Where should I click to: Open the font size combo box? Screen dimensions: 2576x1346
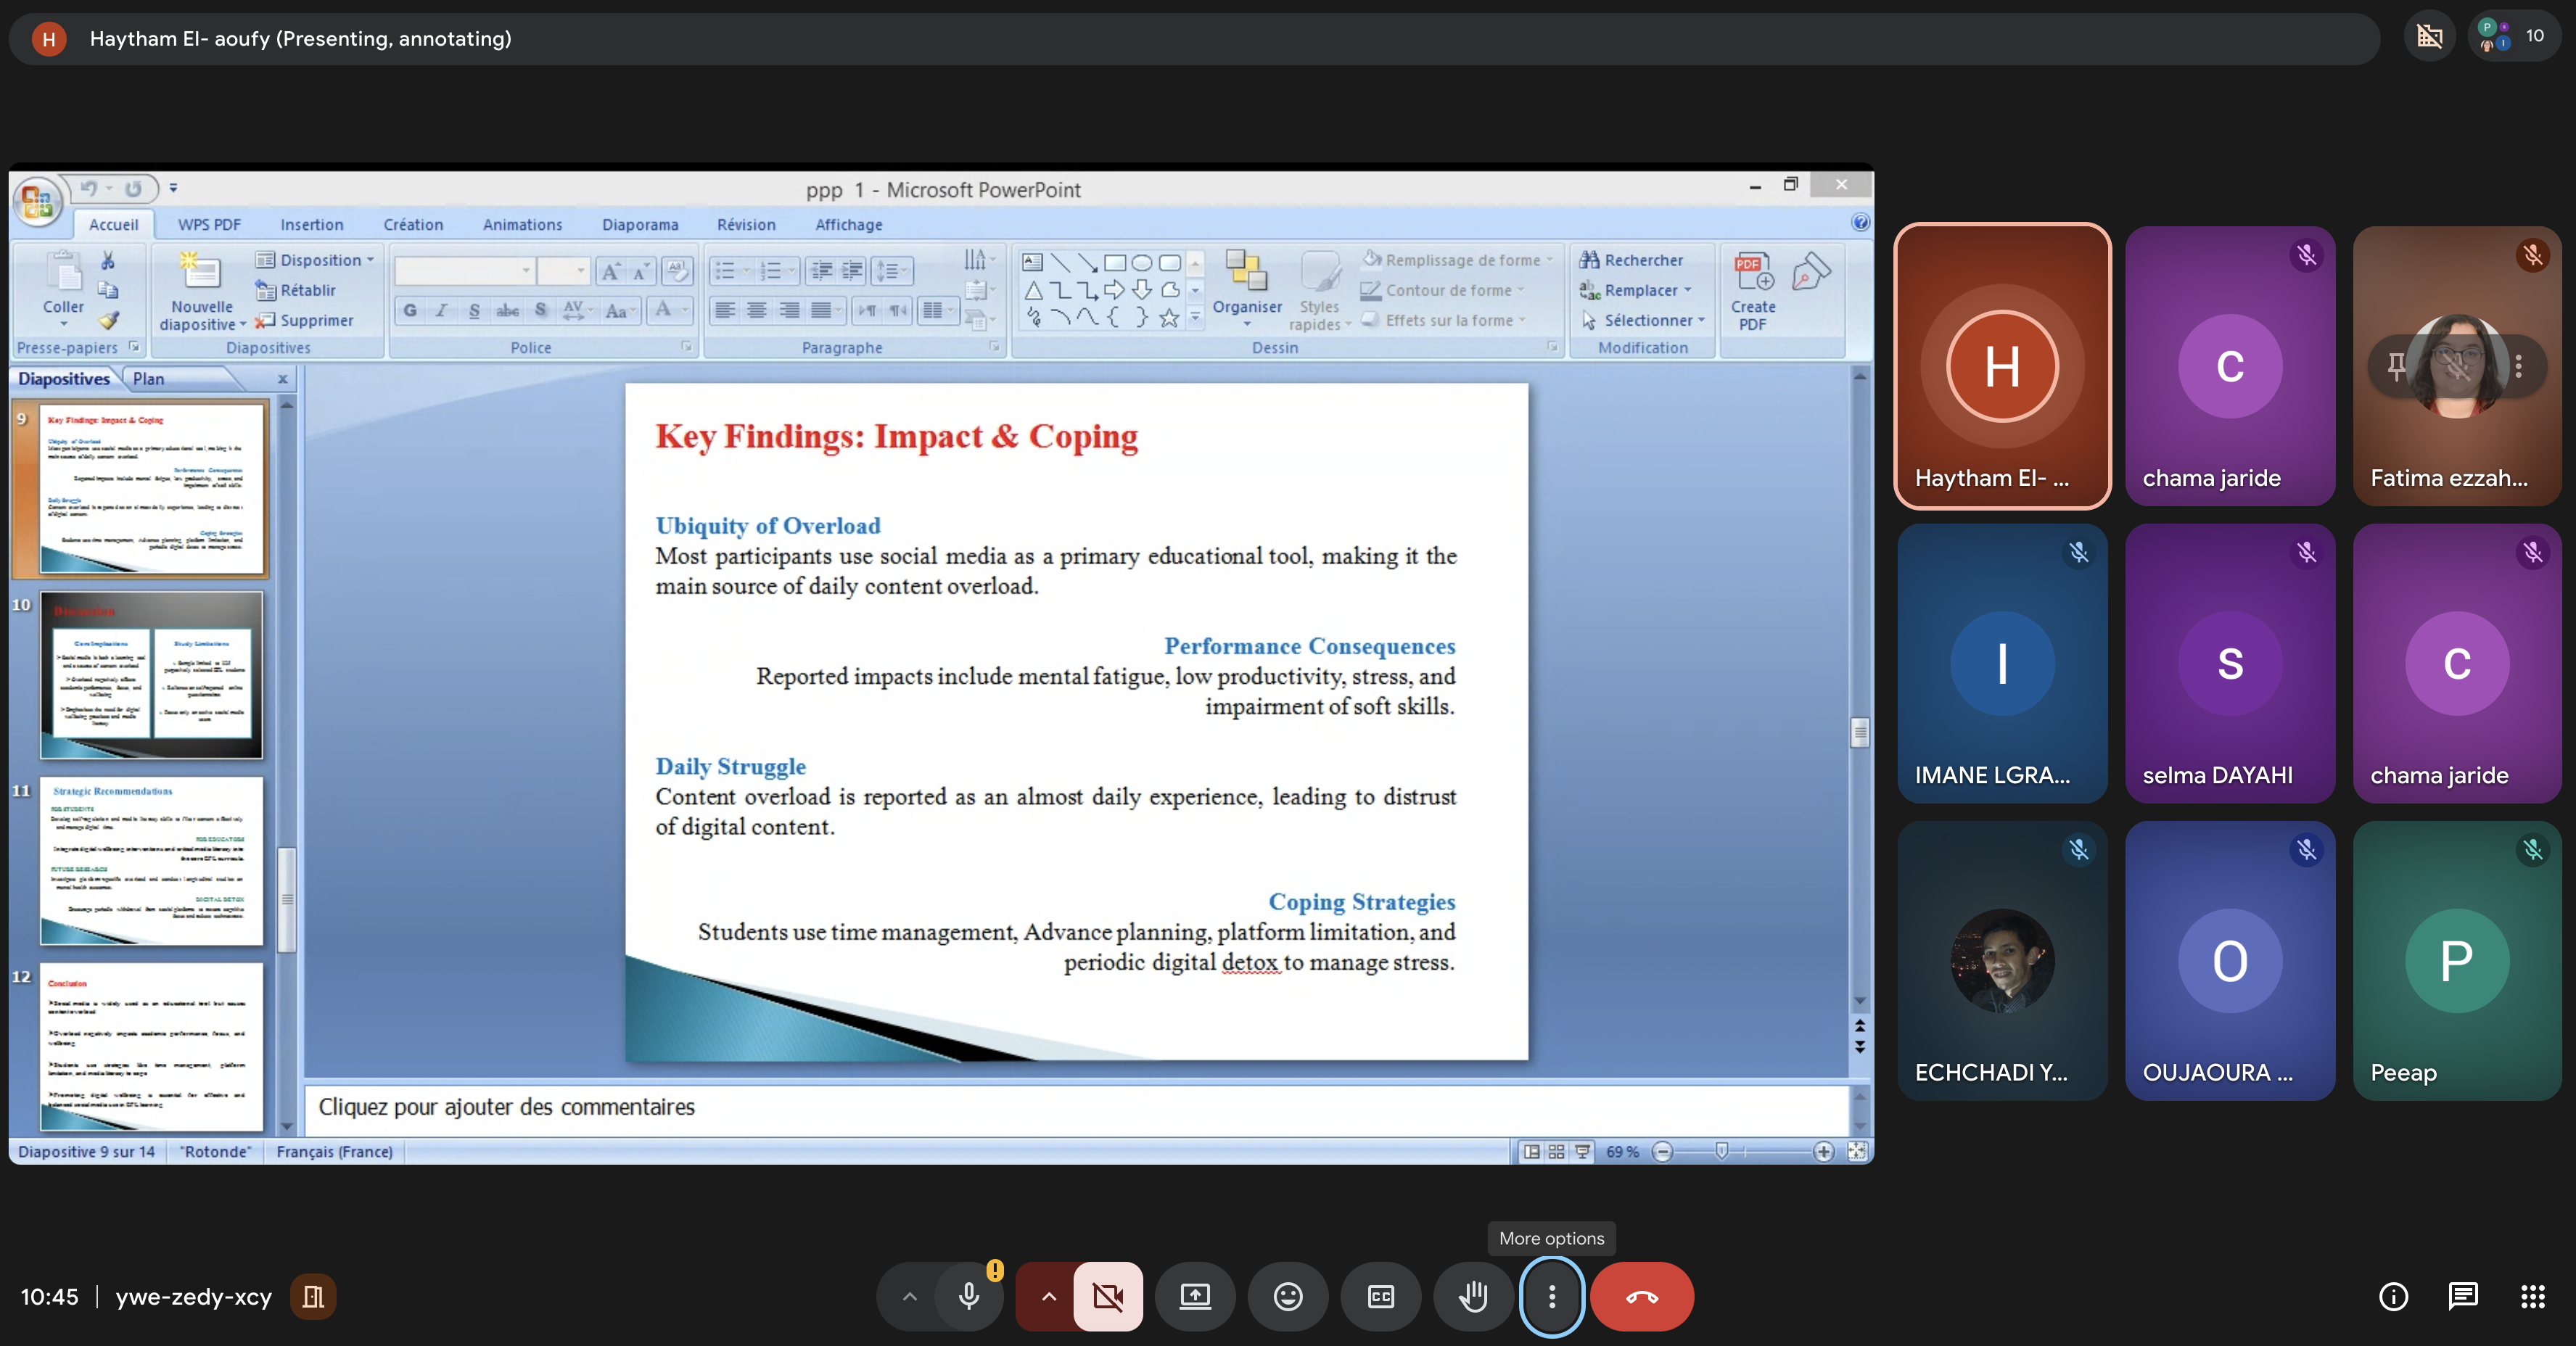pyautogui.click(x=563, y=271)
